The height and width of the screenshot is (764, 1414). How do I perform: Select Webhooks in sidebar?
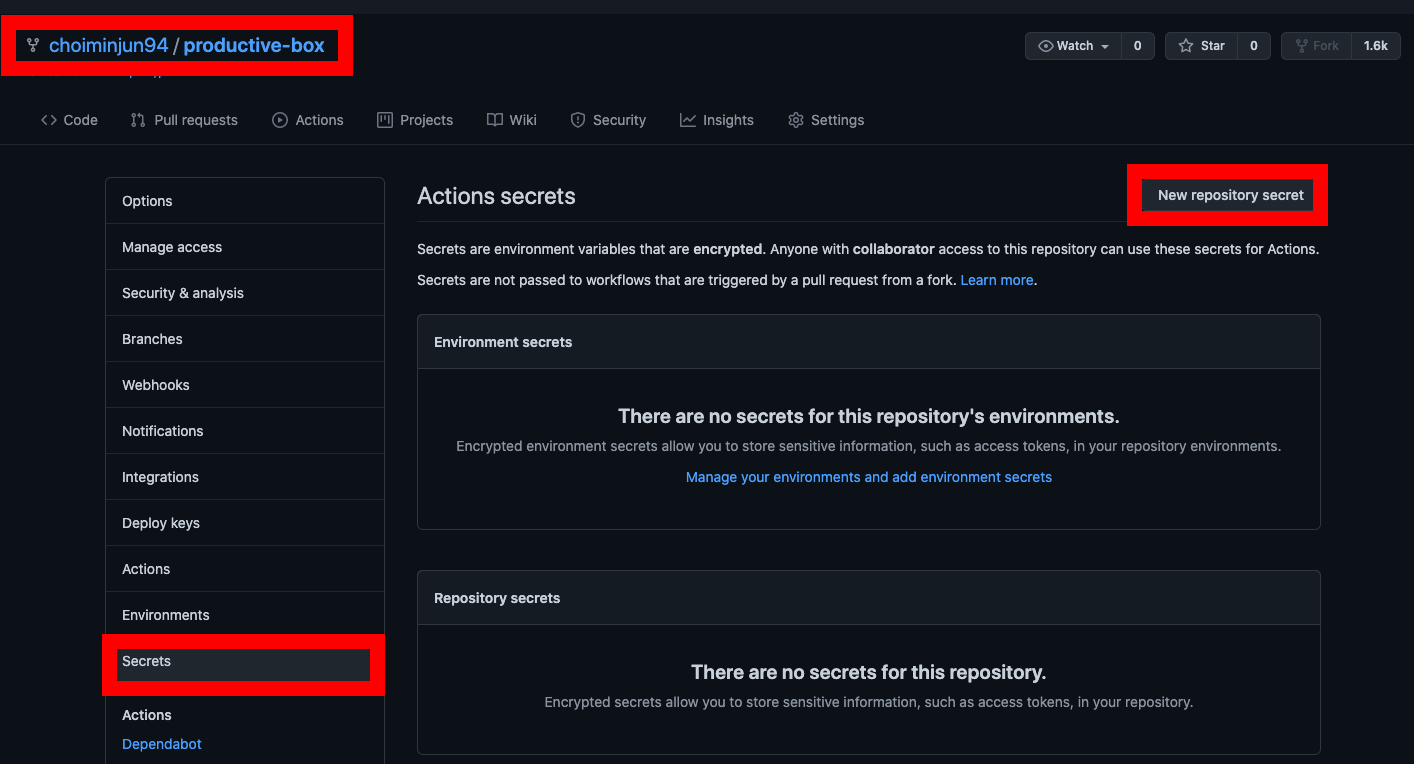click(x=245, y=385)
